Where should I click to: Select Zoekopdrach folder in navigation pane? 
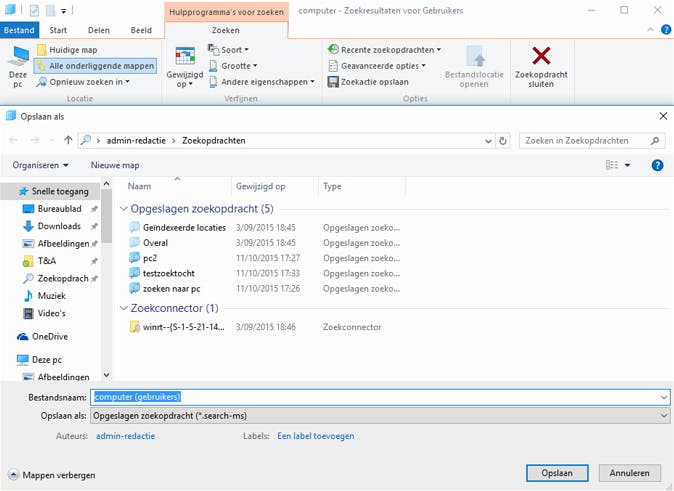(62, 279)
